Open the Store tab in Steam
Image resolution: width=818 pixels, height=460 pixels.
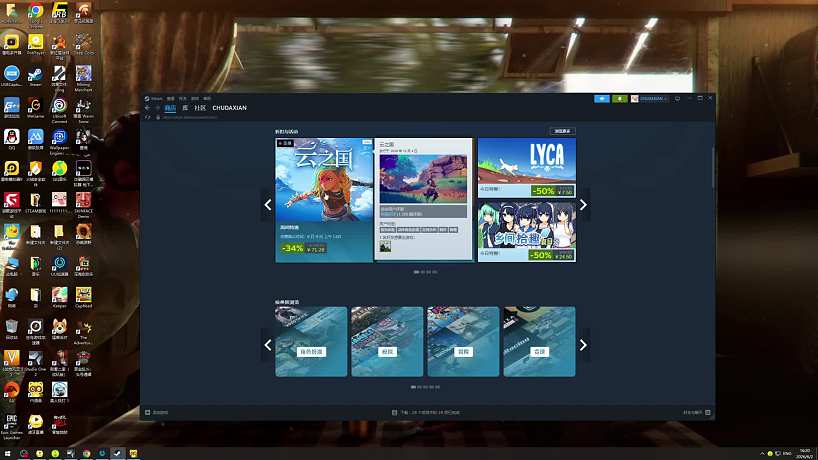coord(171,108)
